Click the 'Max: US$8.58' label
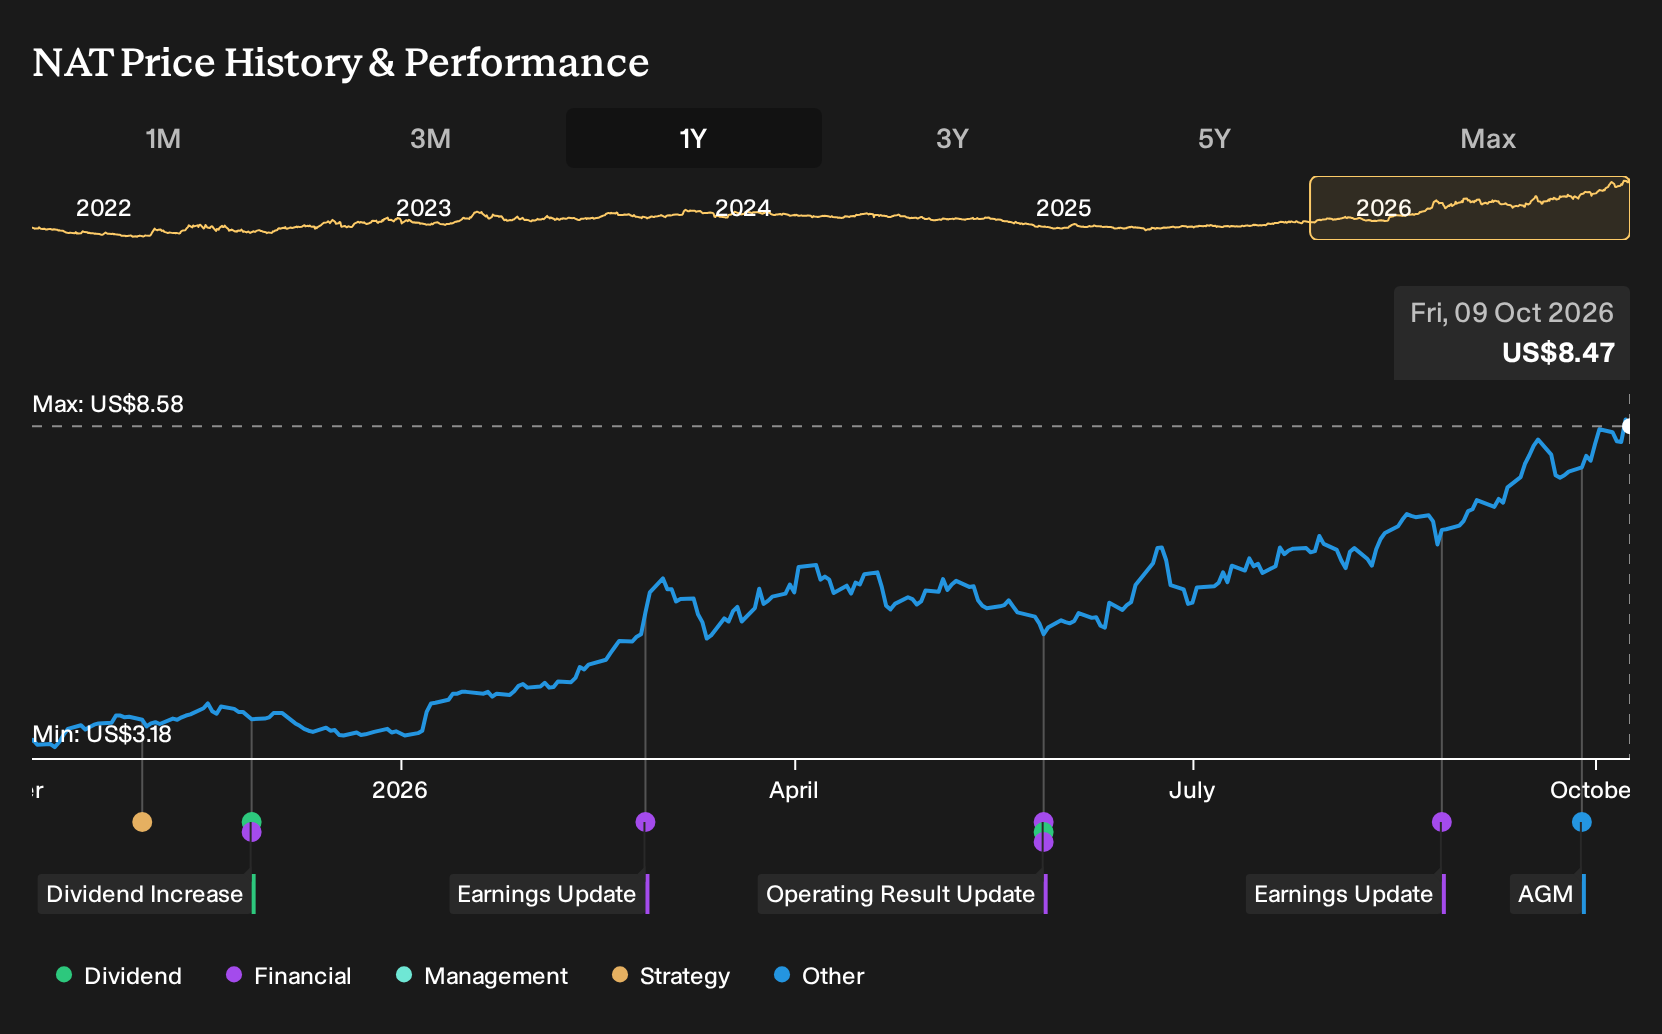 tap(108, 404)
